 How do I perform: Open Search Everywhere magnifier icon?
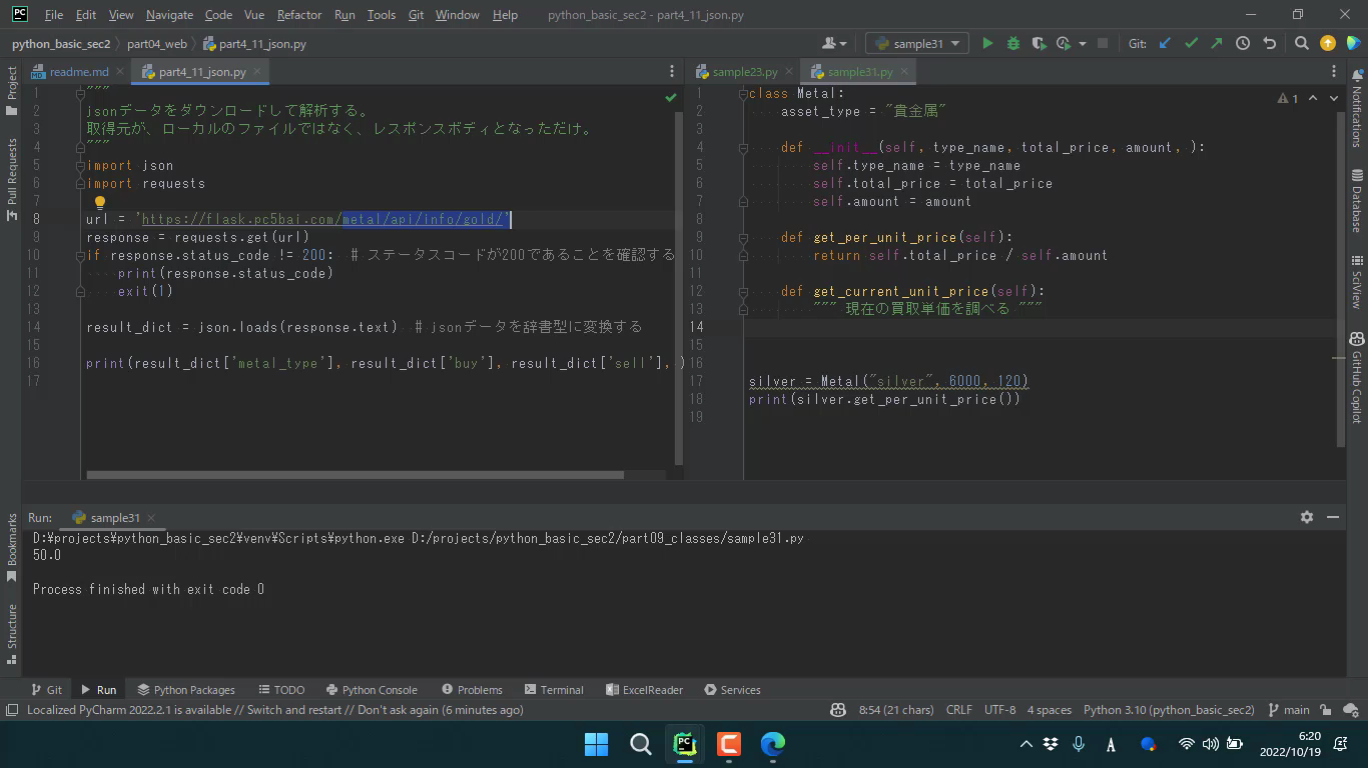coord(1301,43)
